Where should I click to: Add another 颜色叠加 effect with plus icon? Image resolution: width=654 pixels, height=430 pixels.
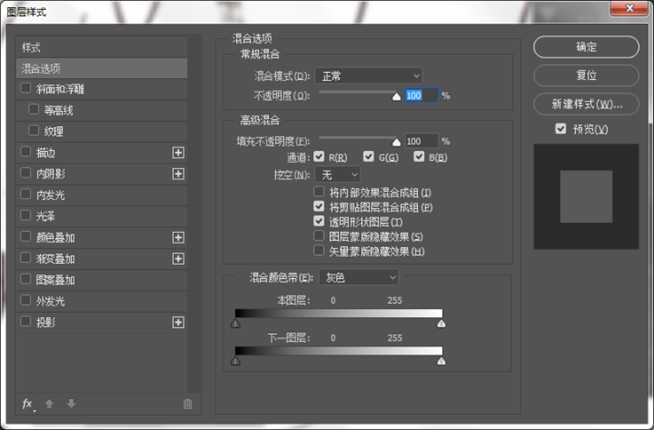click(178, 238)
